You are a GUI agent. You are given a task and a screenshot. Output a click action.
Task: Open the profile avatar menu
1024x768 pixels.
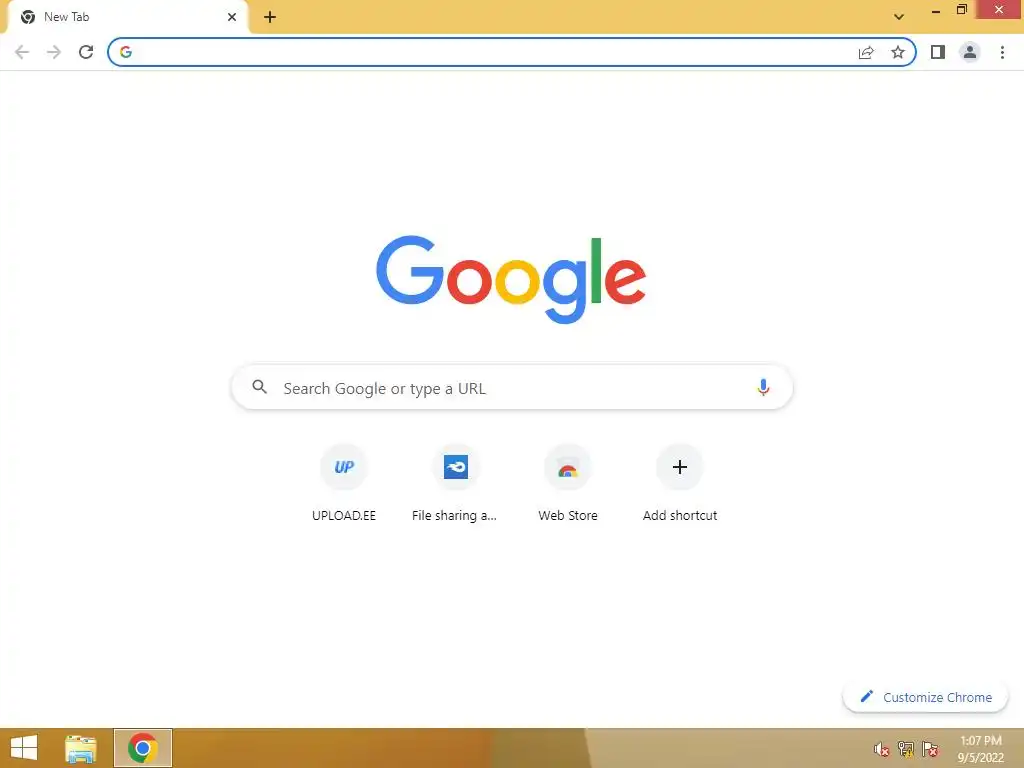[970, 52]
